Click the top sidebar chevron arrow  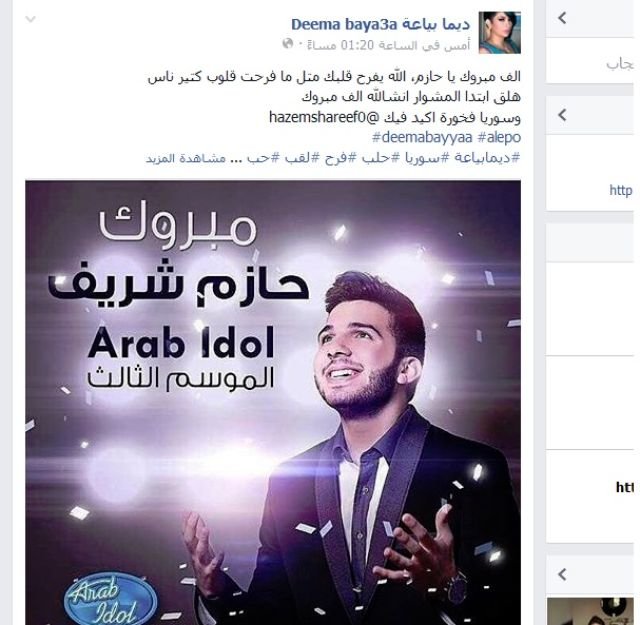pyautogui.click(x=562, y=18)
